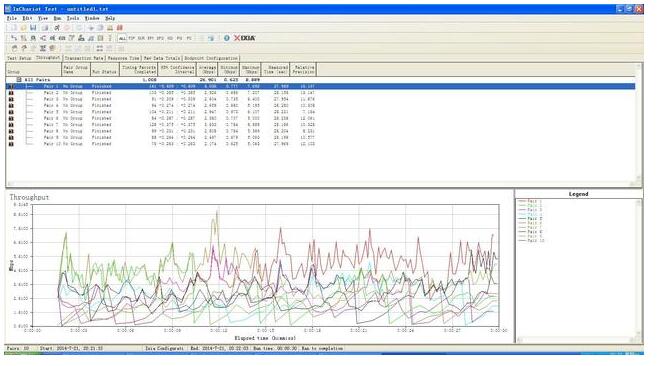Click the blue Help info icon beside IXIA
Viewport: 661px width, 366px height.
coord(227,38)
